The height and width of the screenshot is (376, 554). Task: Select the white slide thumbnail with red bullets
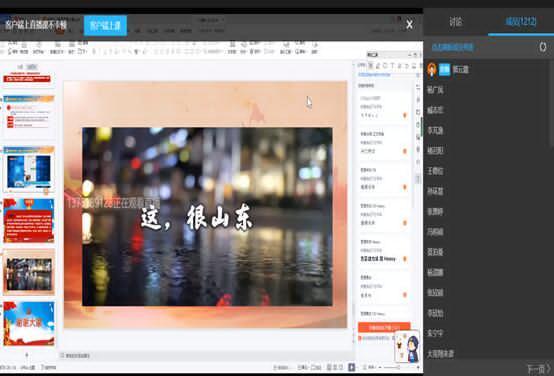point(29,117)
